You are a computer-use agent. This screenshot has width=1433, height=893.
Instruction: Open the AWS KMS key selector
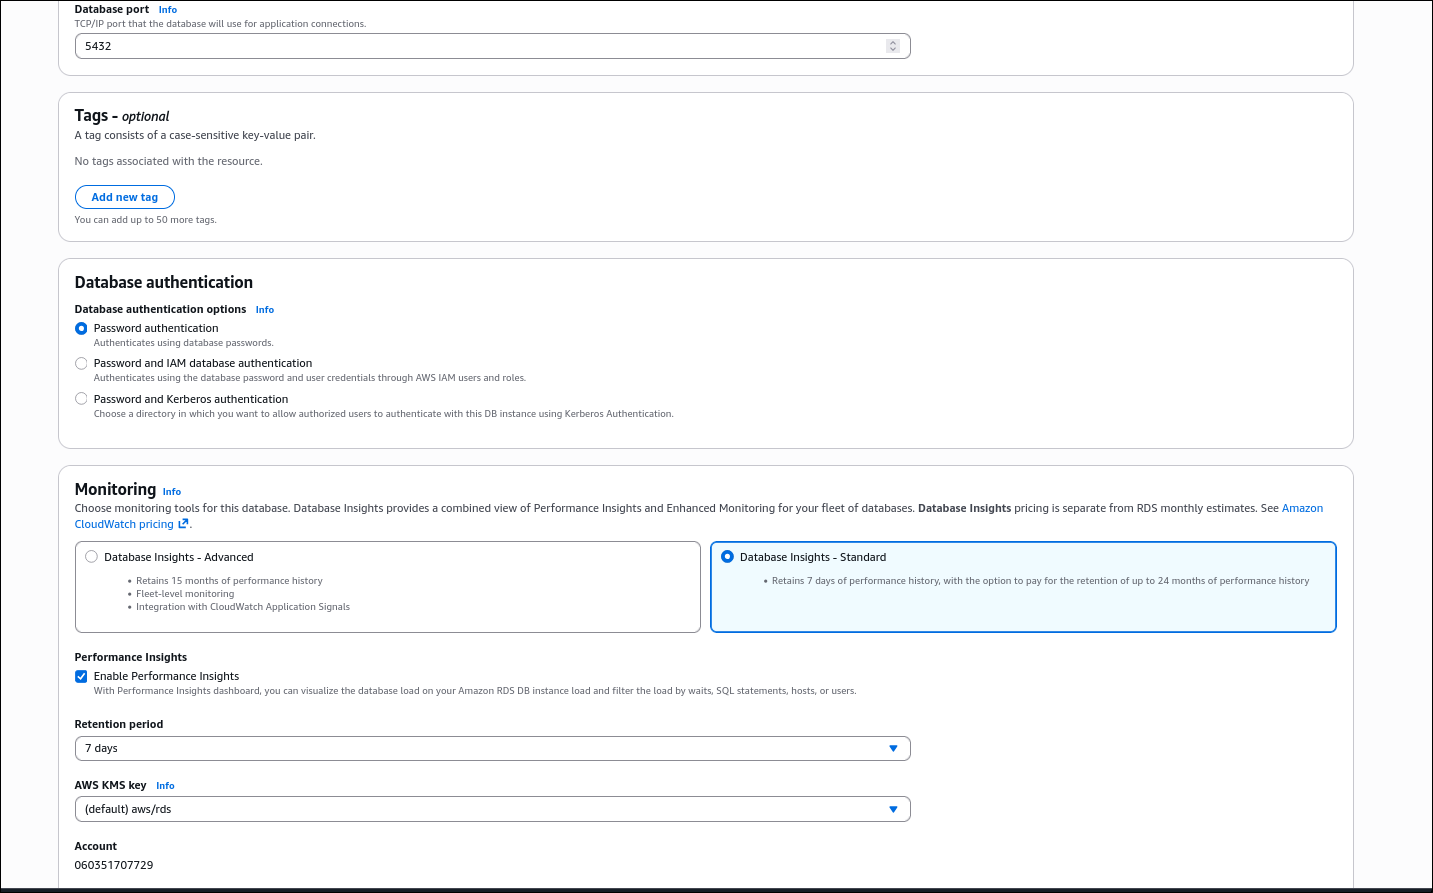tap(492, 809)
